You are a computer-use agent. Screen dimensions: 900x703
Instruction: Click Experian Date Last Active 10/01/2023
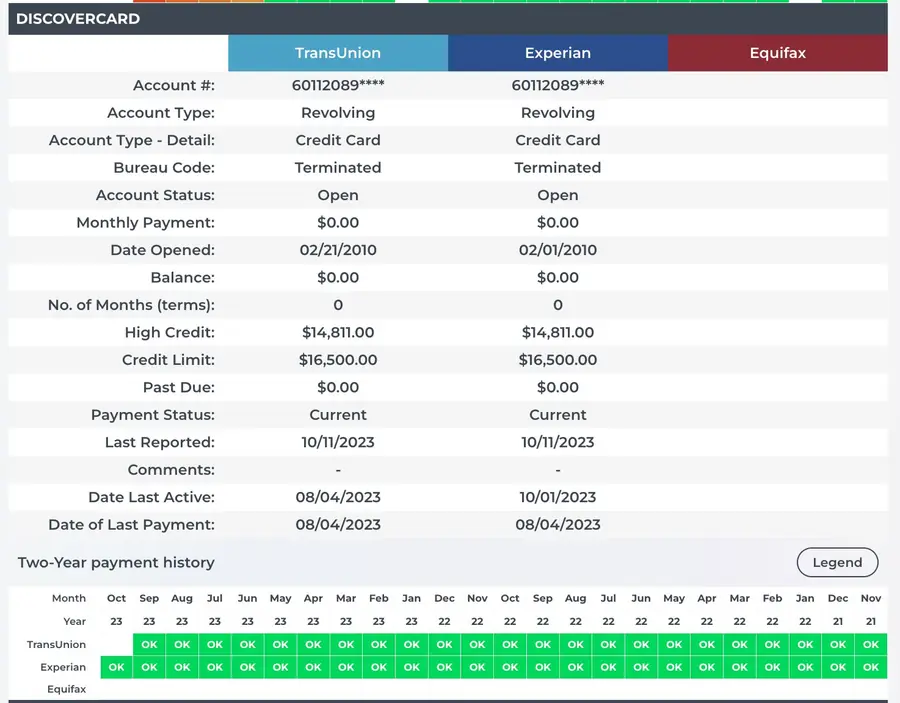point(558,498)
